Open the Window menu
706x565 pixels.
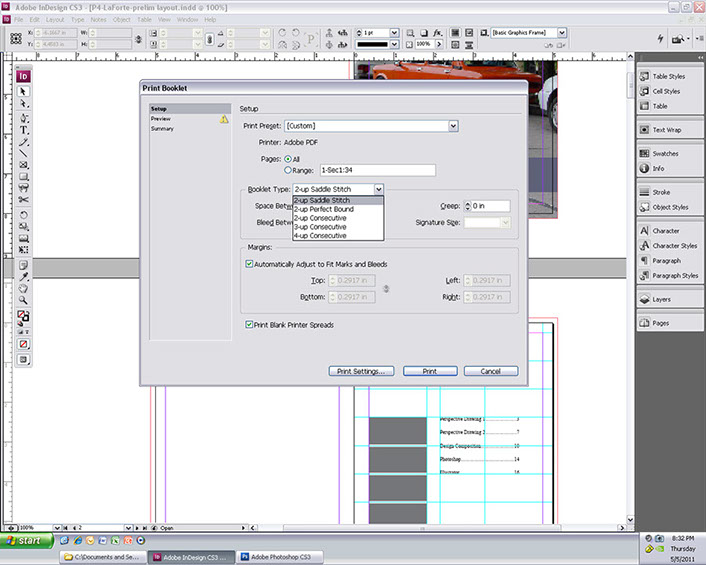click(x=187, y=20)
